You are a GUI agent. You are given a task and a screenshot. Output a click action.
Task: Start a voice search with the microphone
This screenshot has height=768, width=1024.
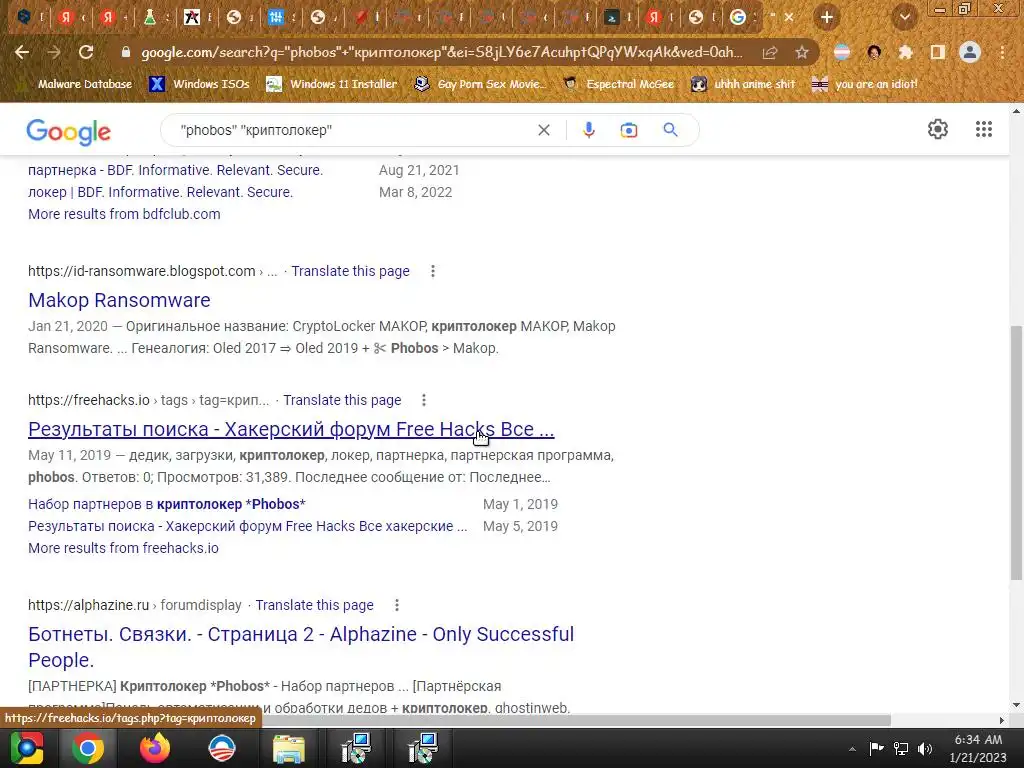[x=588, y=130]
